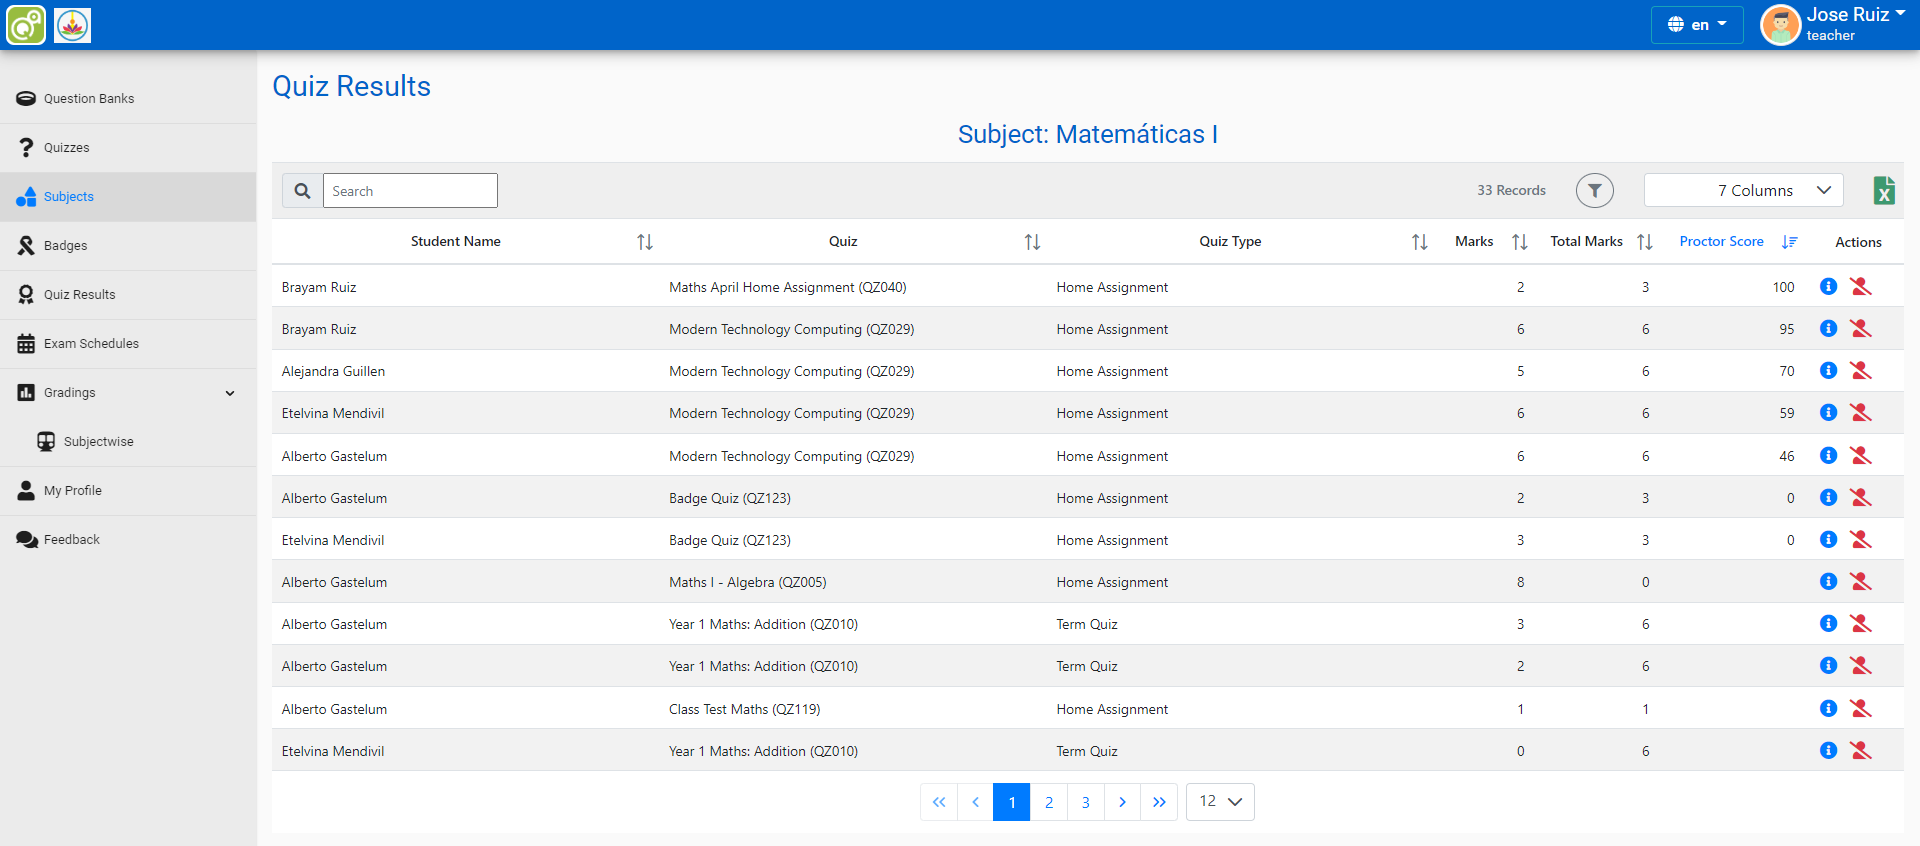The image size is (1920, 846).
Task: Click red remove-user icon on Maths I - Algebra row
Action: point(1860,582)
